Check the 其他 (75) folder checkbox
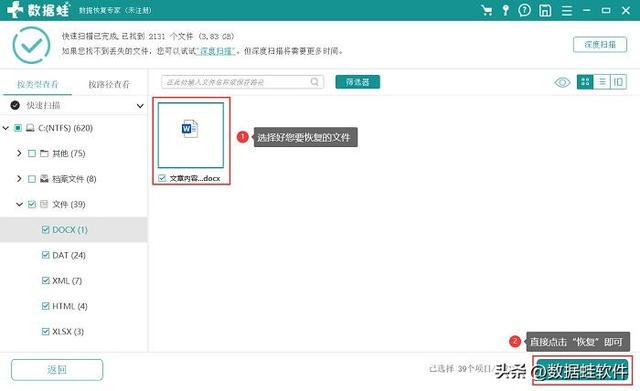 pyautogui.click(x=32, y=153)
